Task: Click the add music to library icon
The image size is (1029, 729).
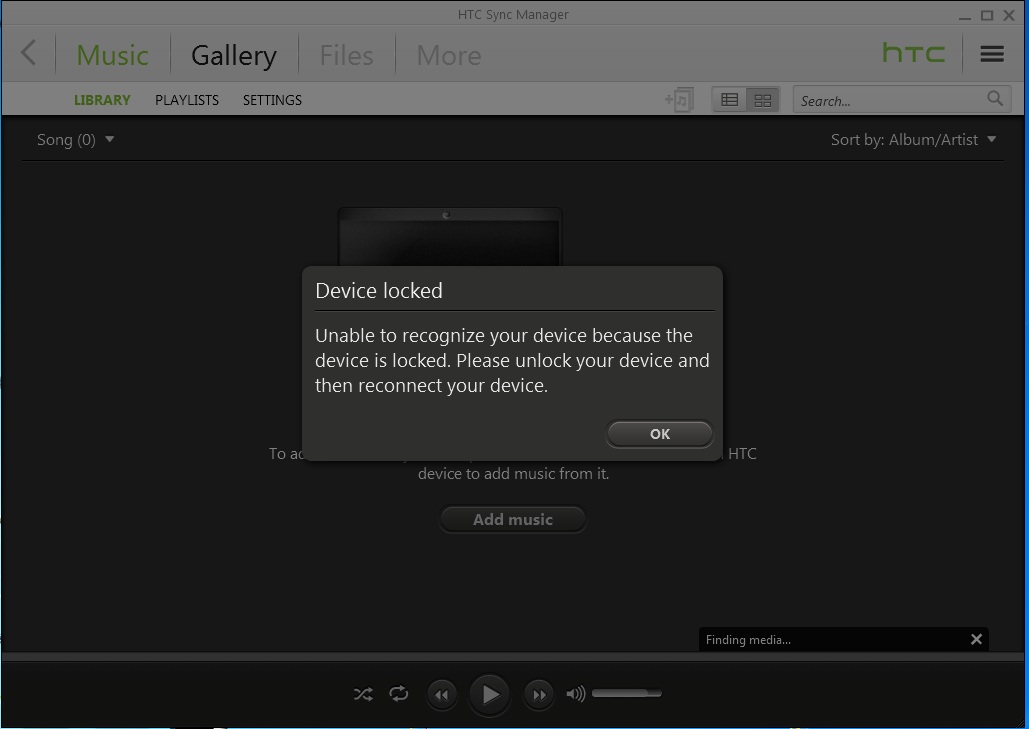Action: pyautogui.click(x=679, y=100)
